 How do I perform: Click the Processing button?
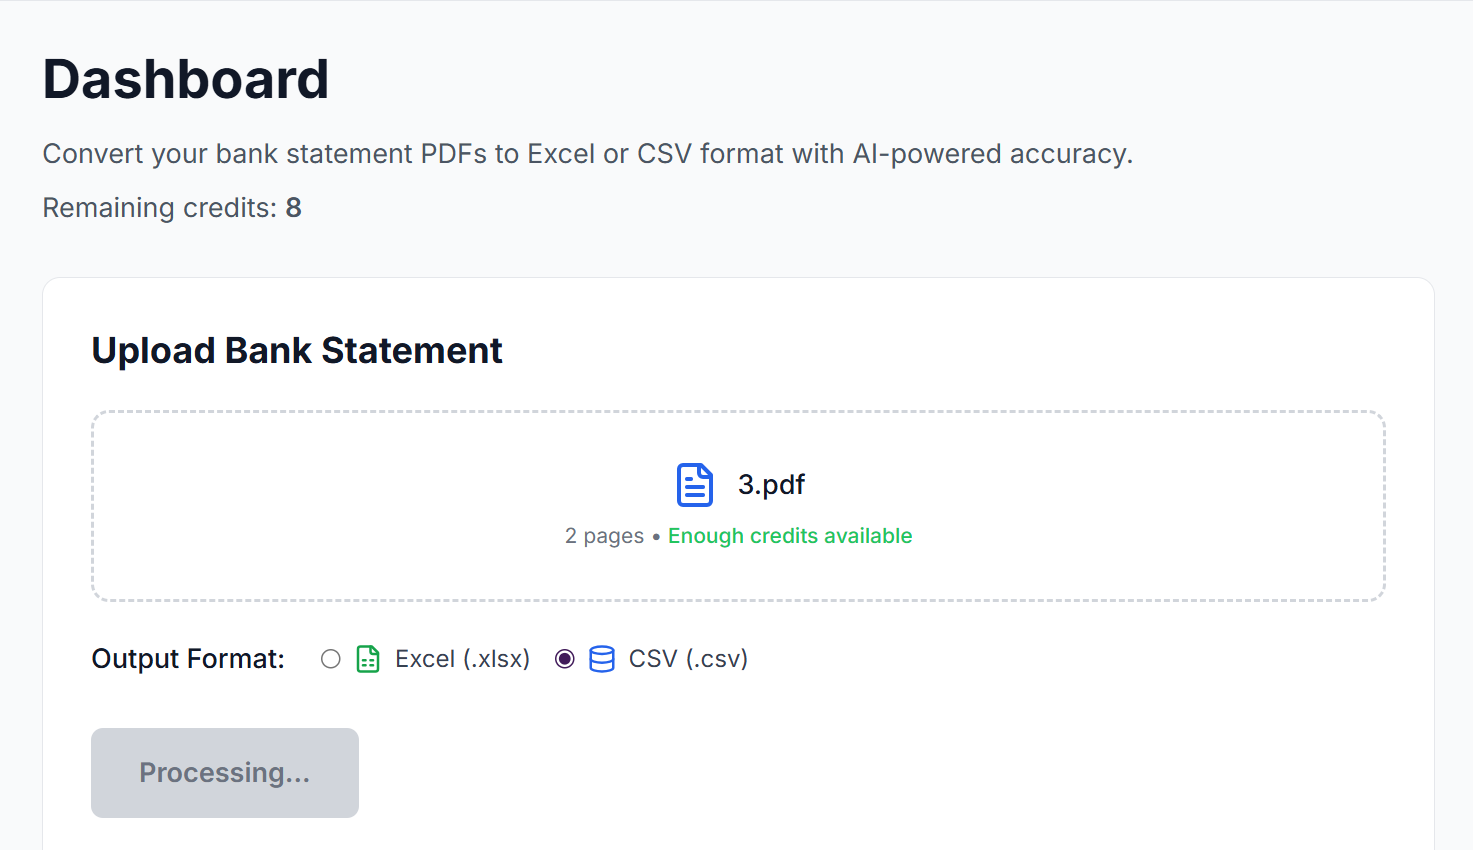[x=224, y=772]
